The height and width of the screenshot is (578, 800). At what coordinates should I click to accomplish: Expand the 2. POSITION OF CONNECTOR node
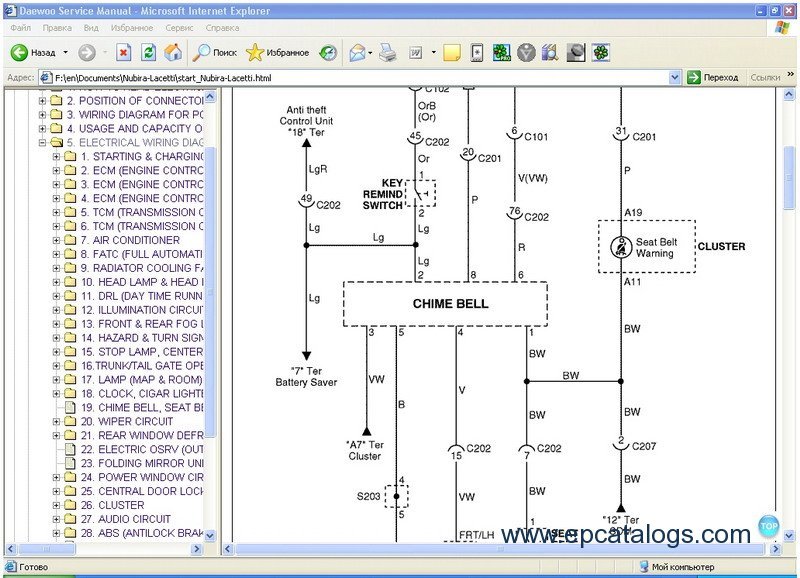[x=42, y=100]
